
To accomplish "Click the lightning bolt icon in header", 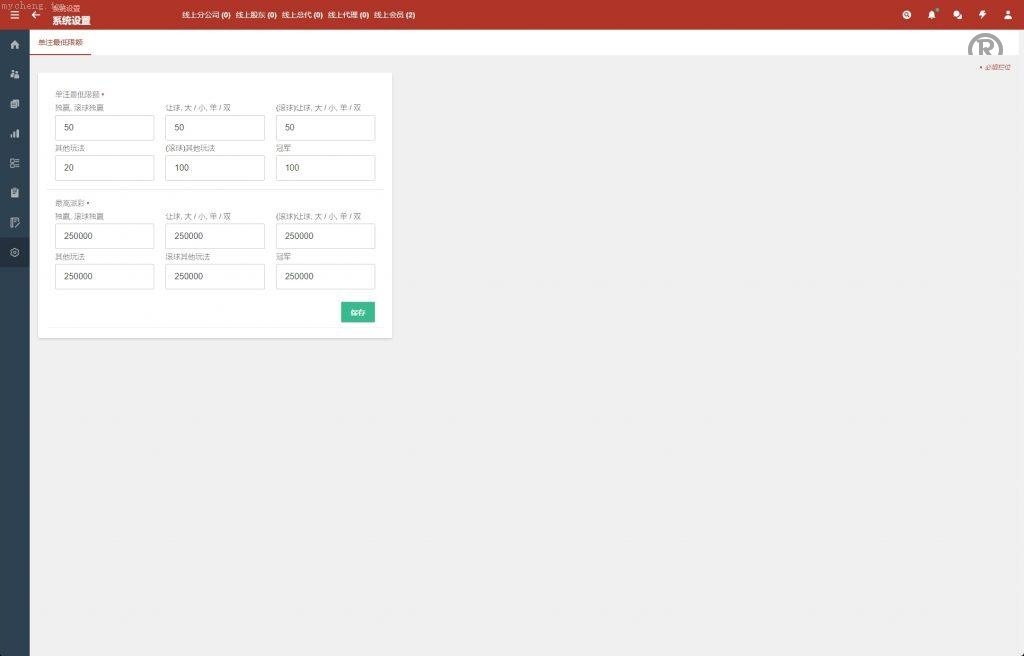I will click(982, 15).
